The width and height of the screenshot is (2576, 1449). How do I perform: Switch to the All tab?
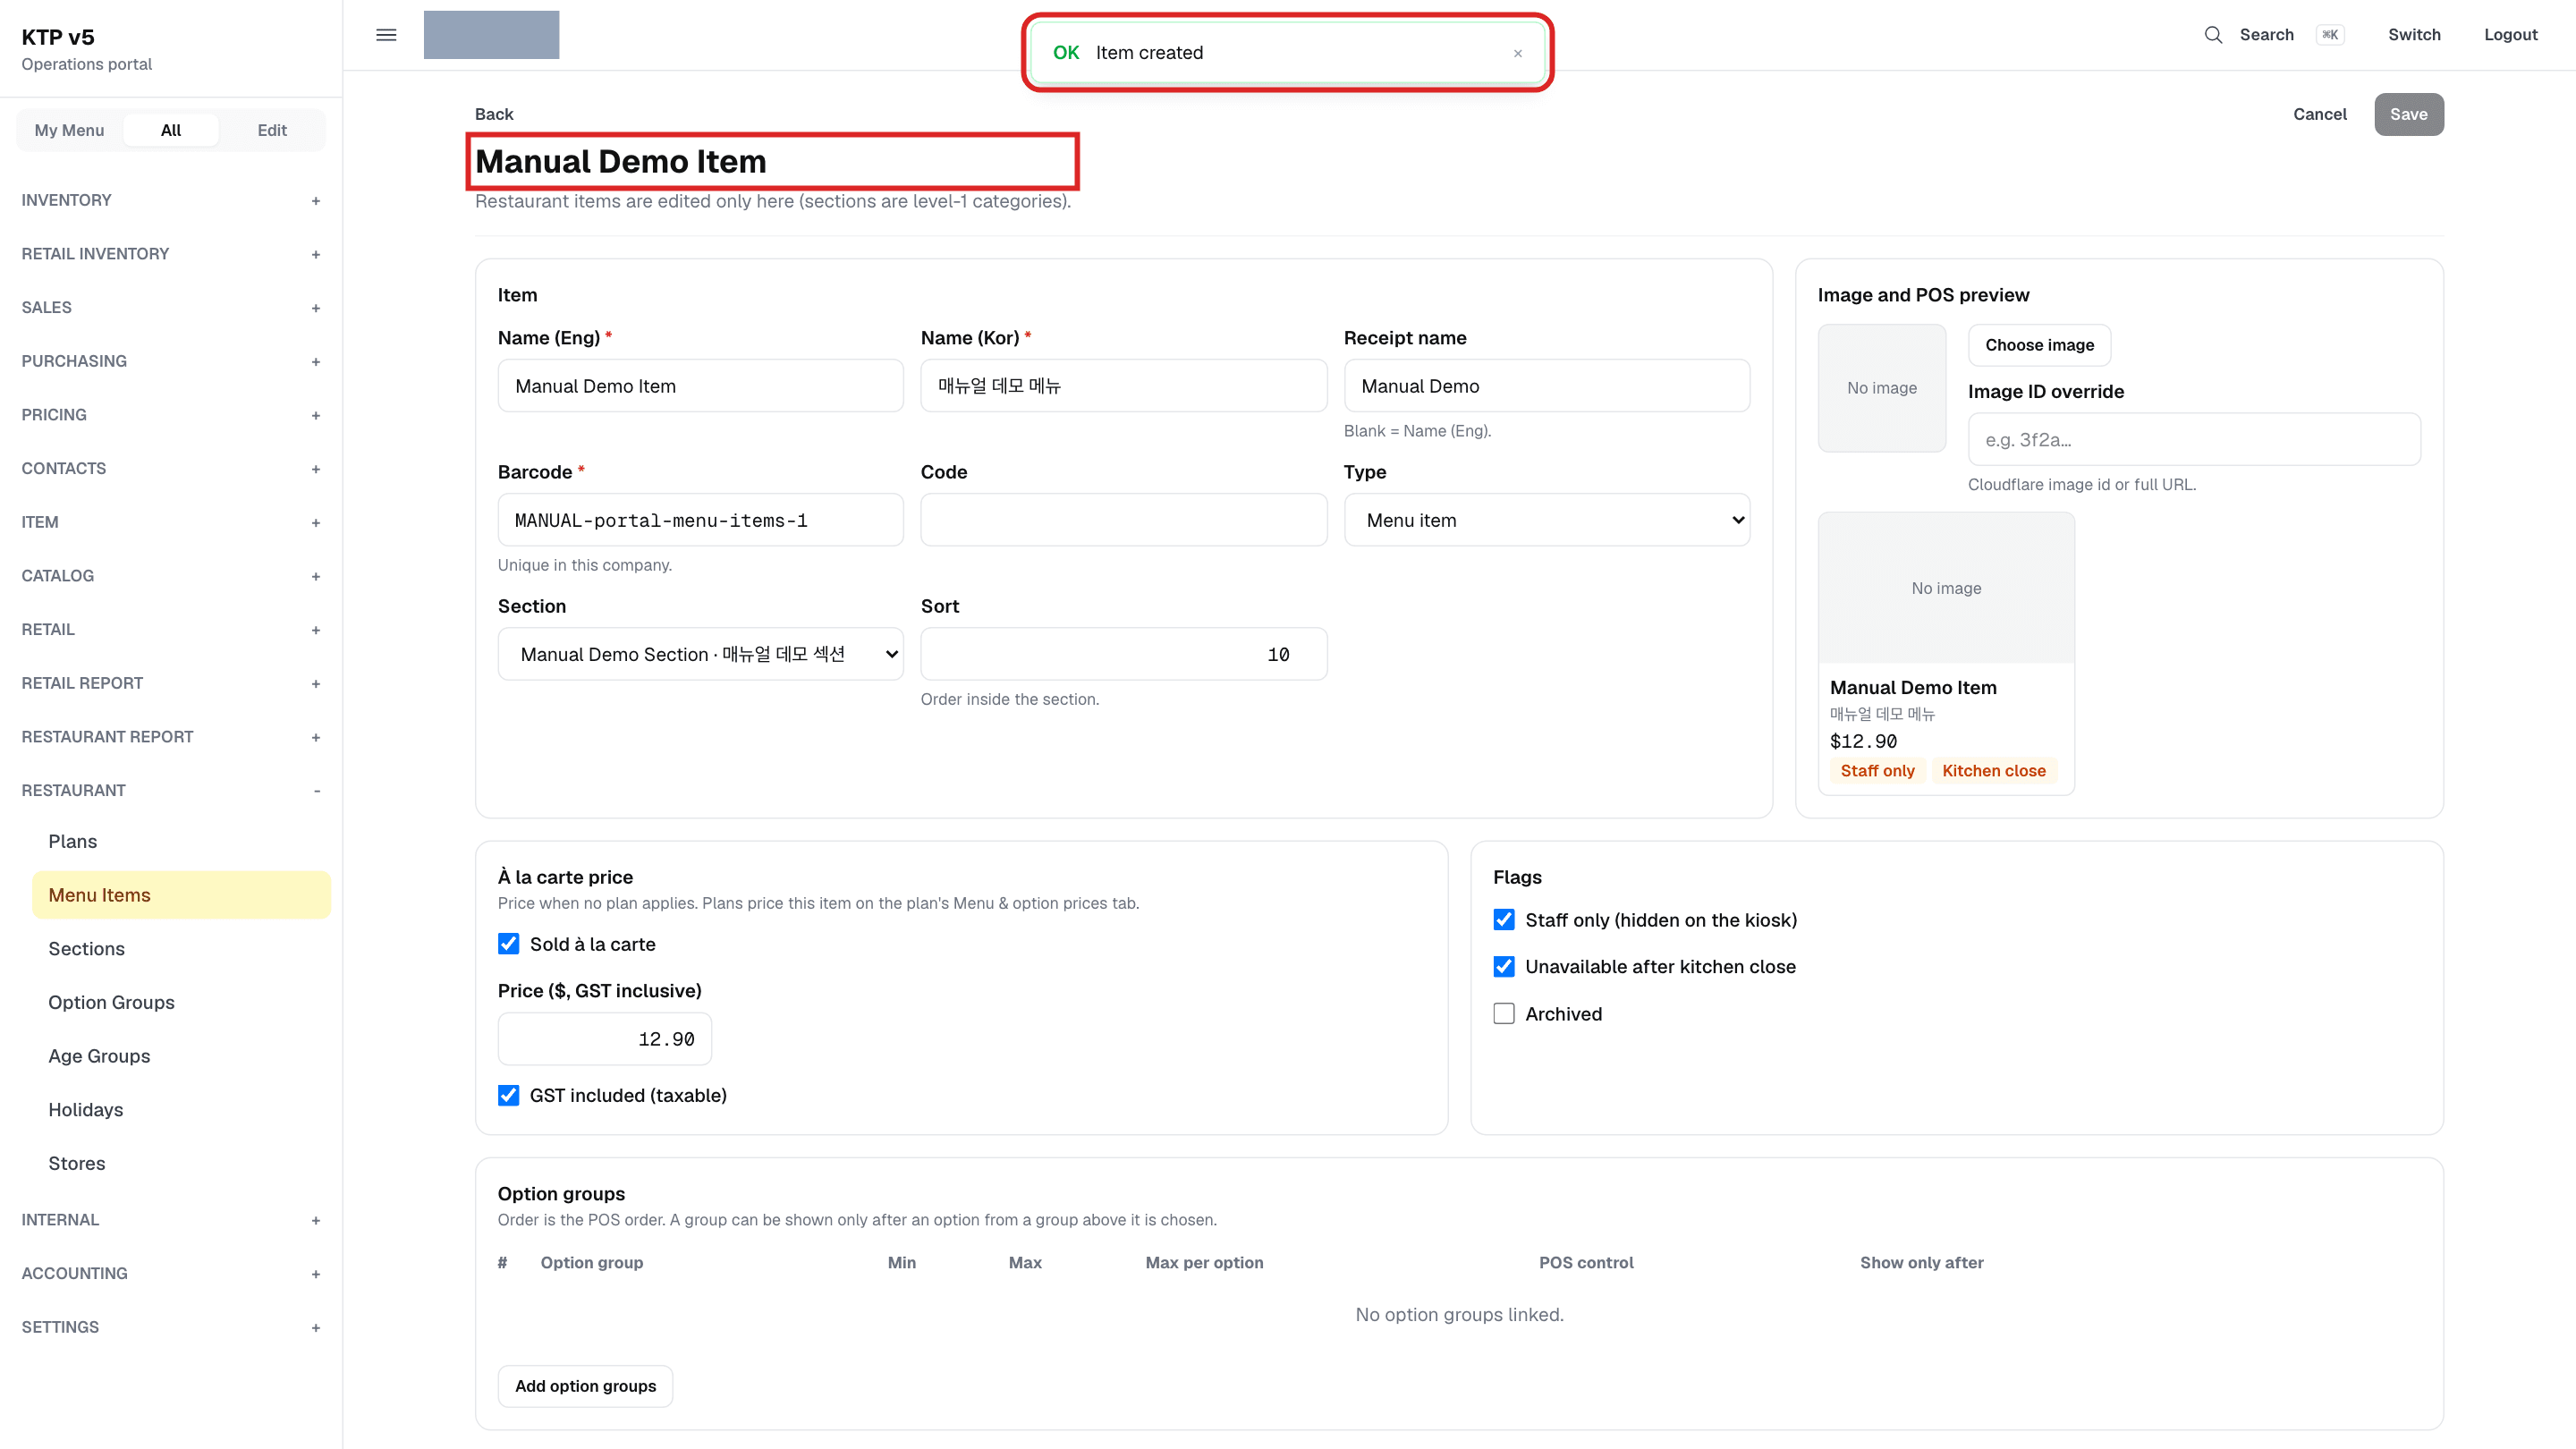pyautogui.click(x=171, y=130)
